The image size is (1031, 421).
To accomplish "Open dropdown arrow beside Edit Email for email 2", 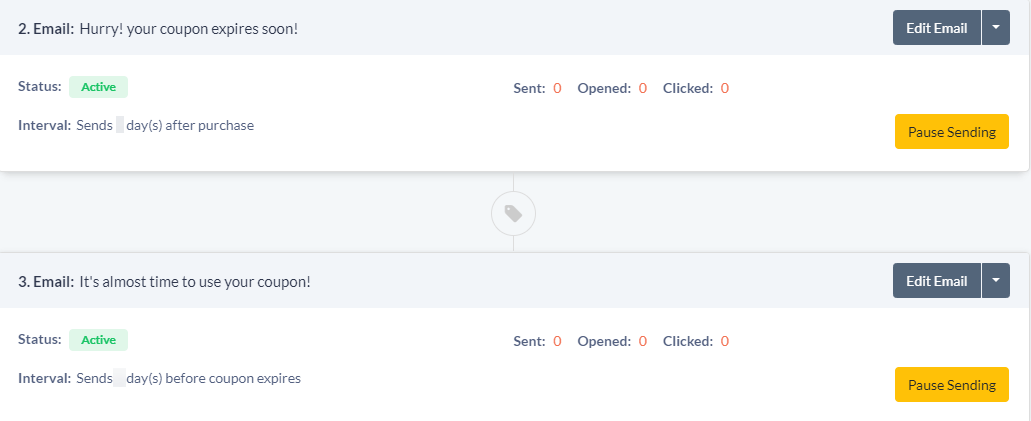I will (996, 28).
